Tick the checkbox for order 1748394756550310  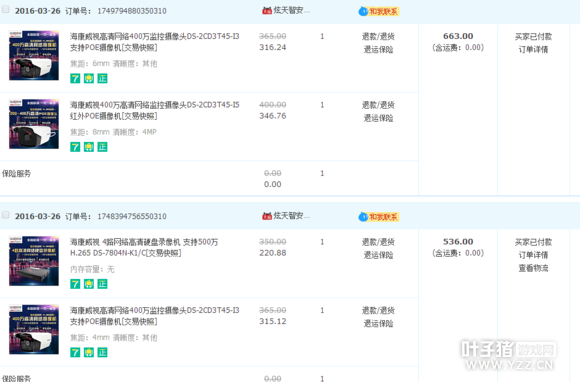(6, 215)
